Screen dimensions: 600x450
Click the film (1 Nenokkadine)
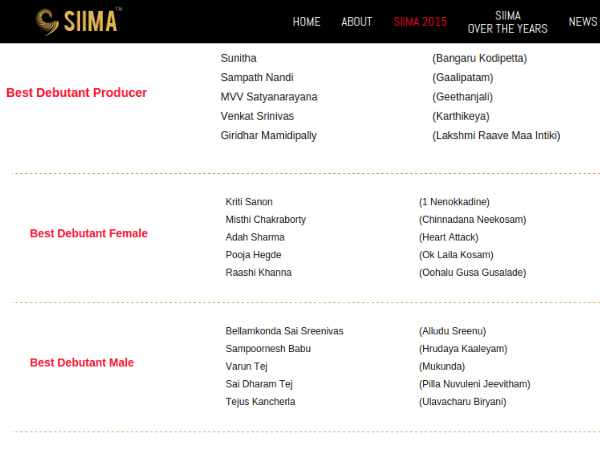(454, 202)
